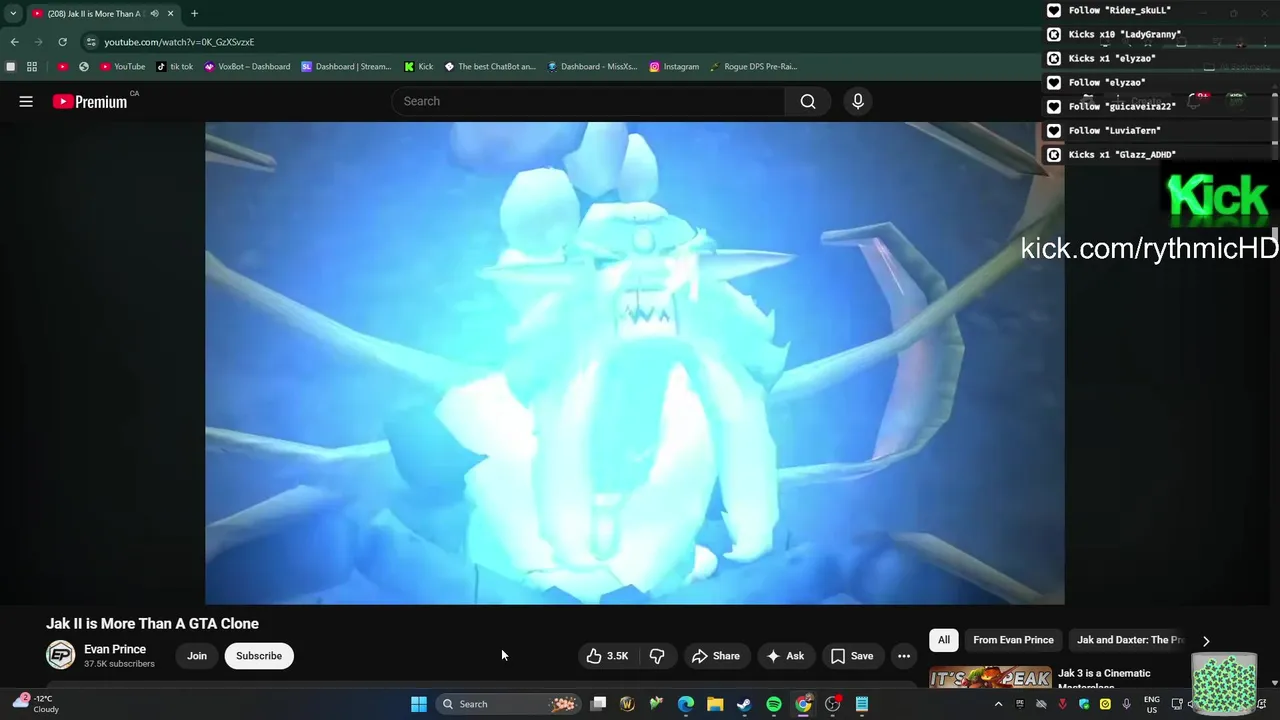Show hidden system tray icons chevron
Image resolution: width=1280 pixels, height=720 pixels.
pos(997,704)
